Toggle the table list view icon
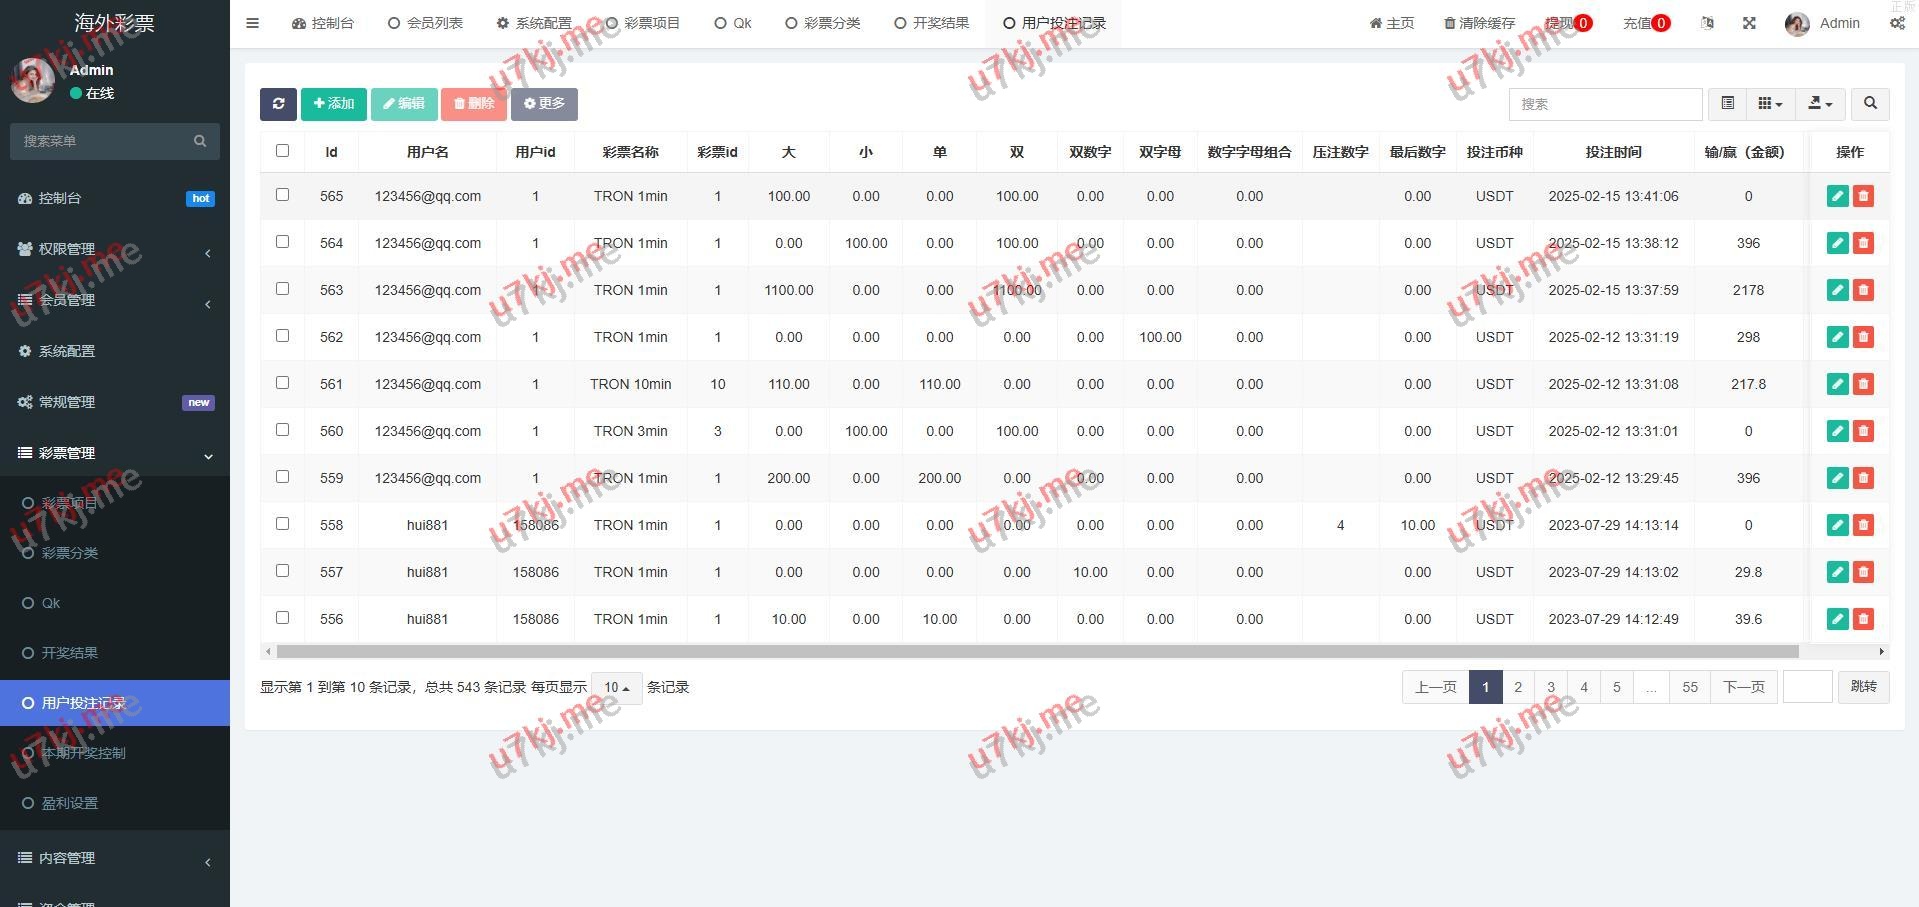Screen dimensions: 1919x907 coord(1727,104)
